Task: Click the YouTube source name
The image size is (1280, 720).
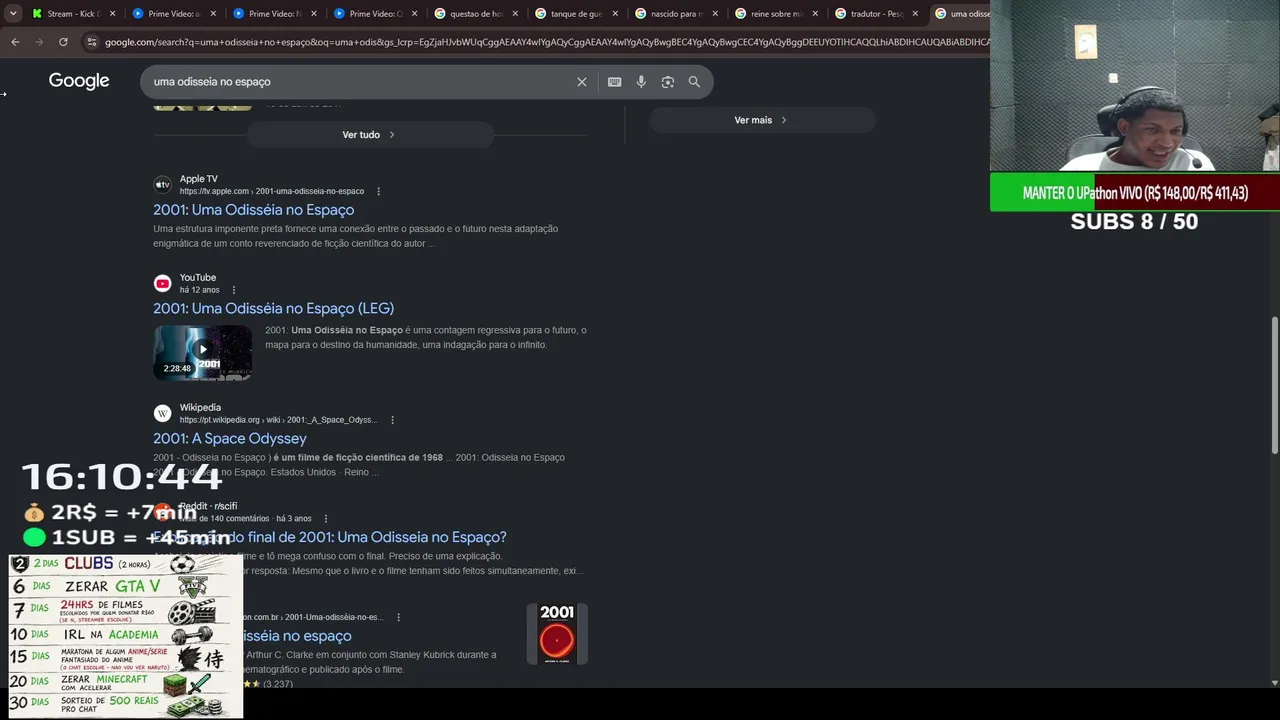Action: (x=198, y=278)
